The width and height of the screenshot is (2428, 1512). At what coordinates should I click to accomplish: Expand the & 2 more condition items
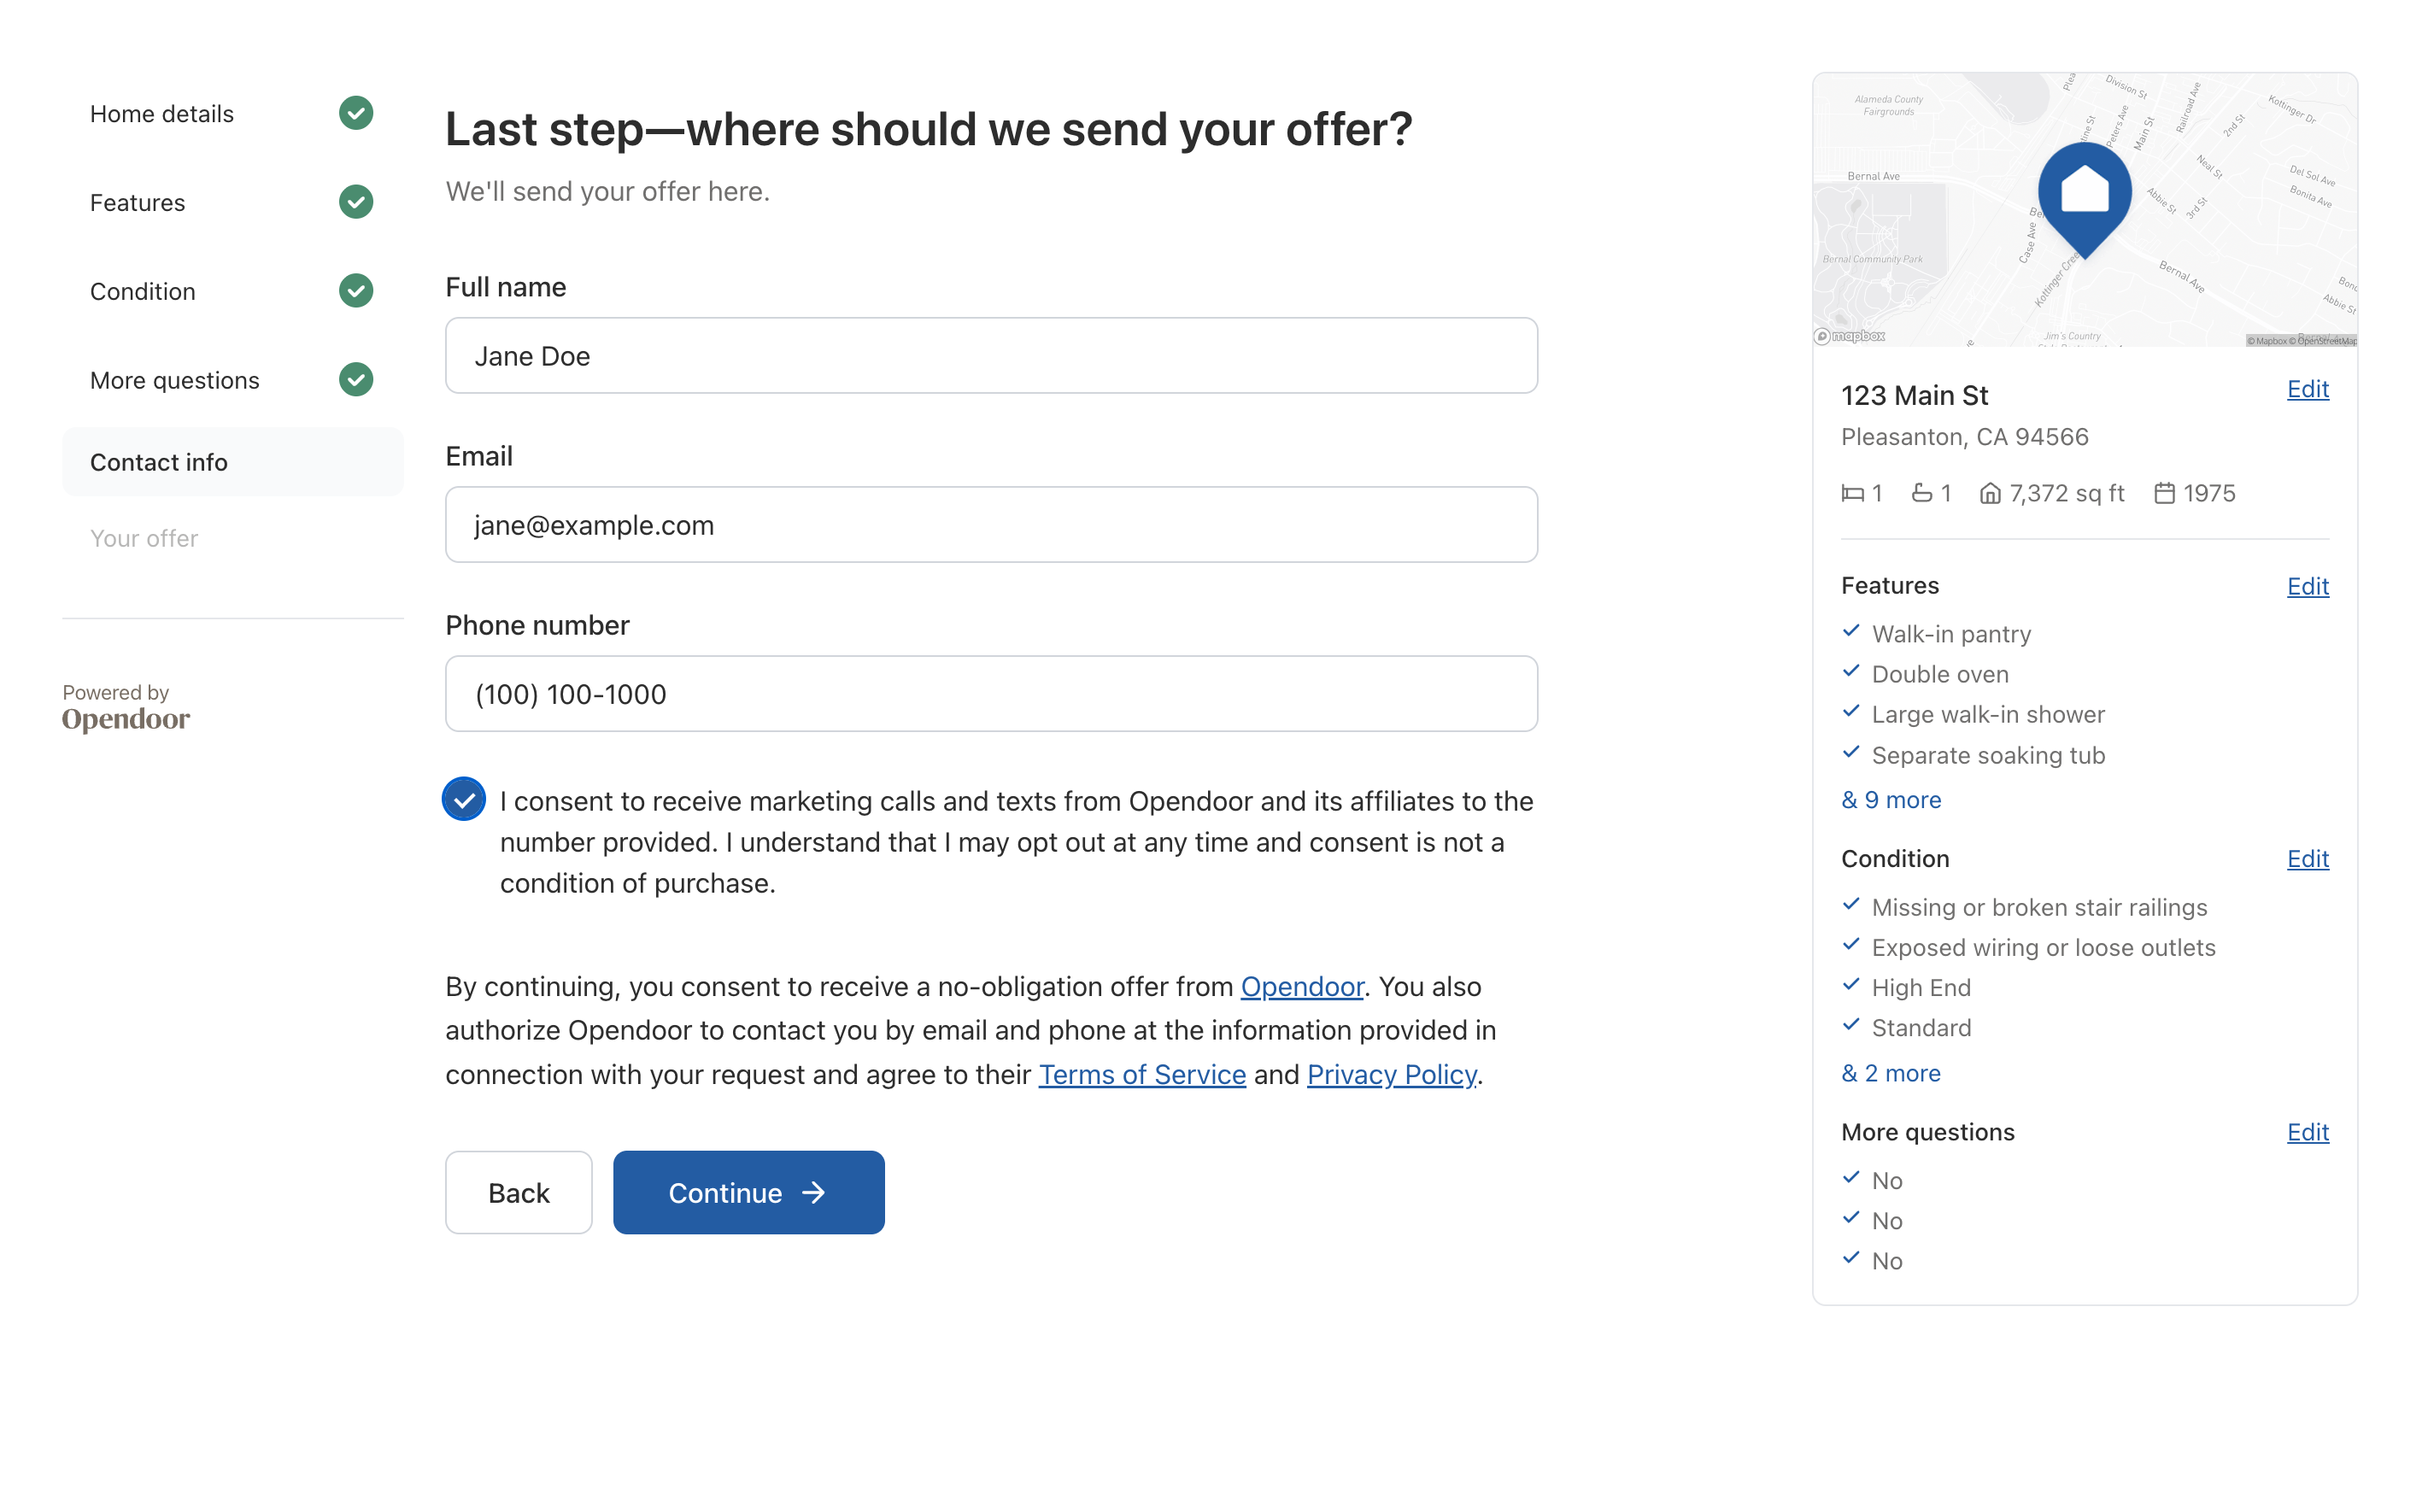[x=1889, y=1072]
